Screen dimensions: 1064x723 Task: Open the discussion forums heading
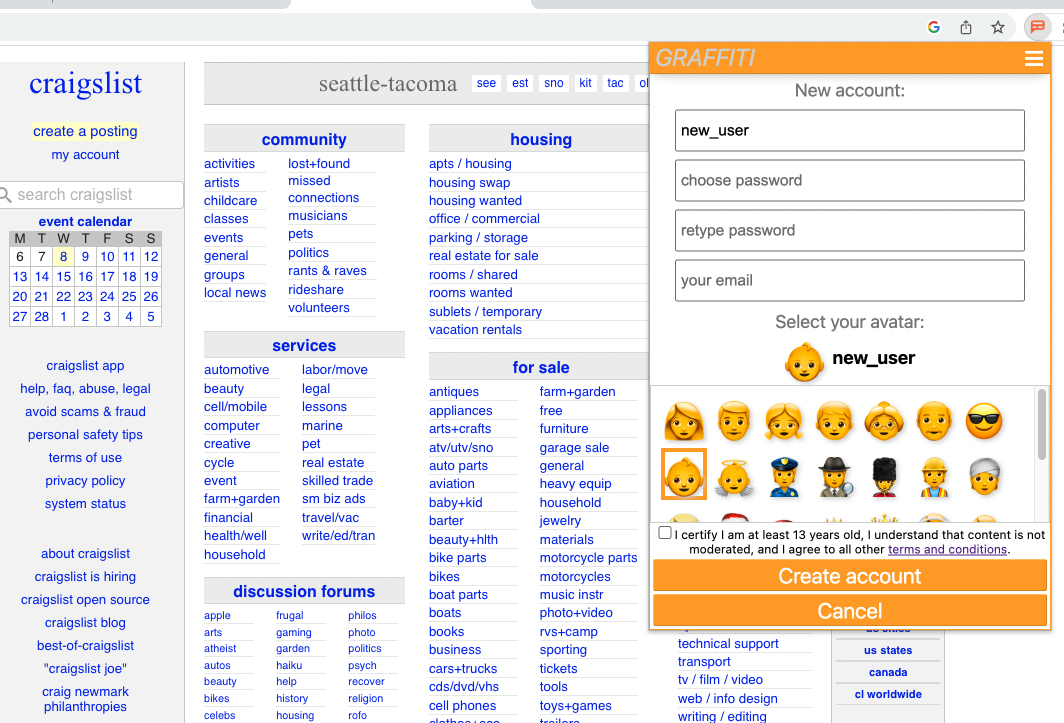click(304, 591)
